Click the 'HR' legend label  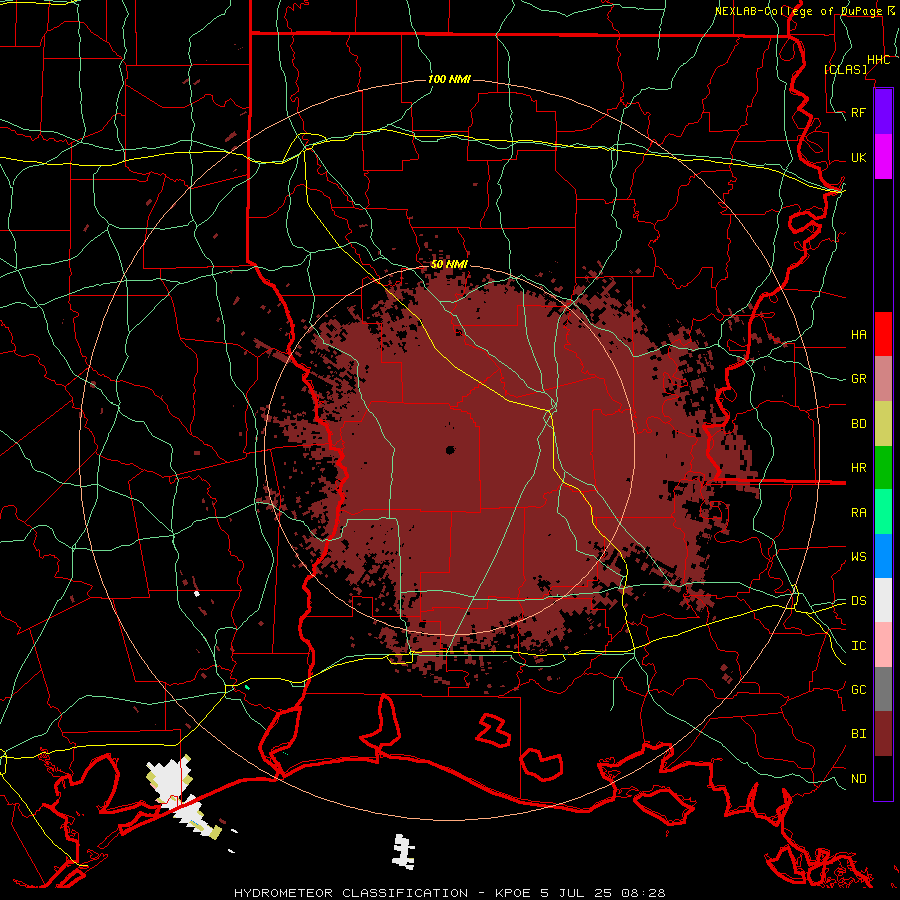point(859,468)
